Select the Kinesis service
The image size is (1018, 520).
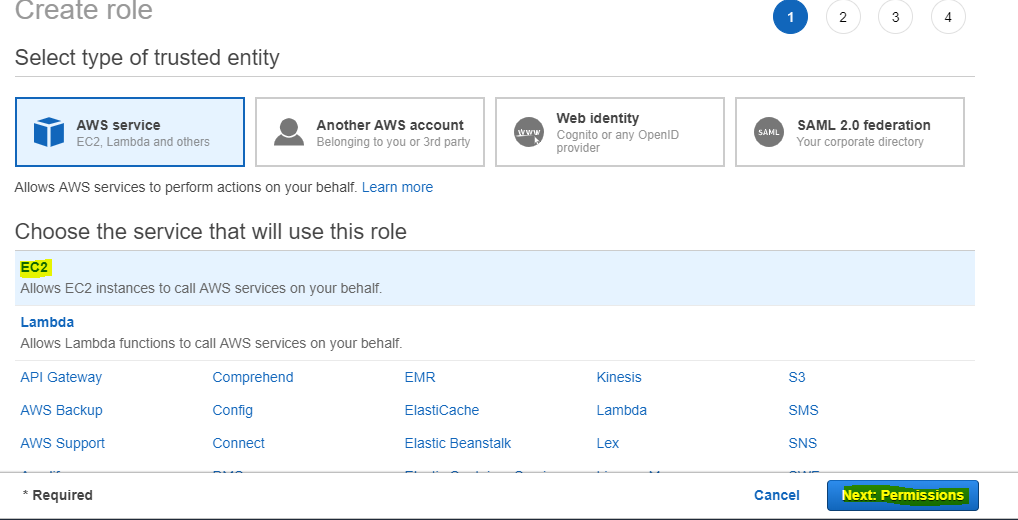coord(619,377)
